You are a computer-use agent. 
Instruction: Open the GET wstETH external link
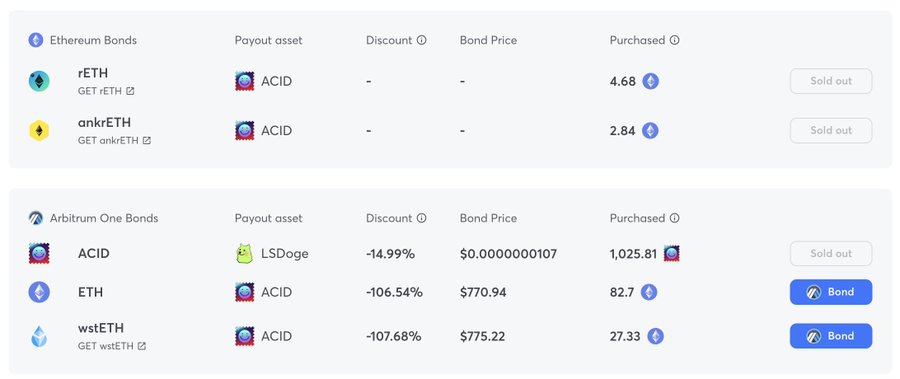coord(112,346)
